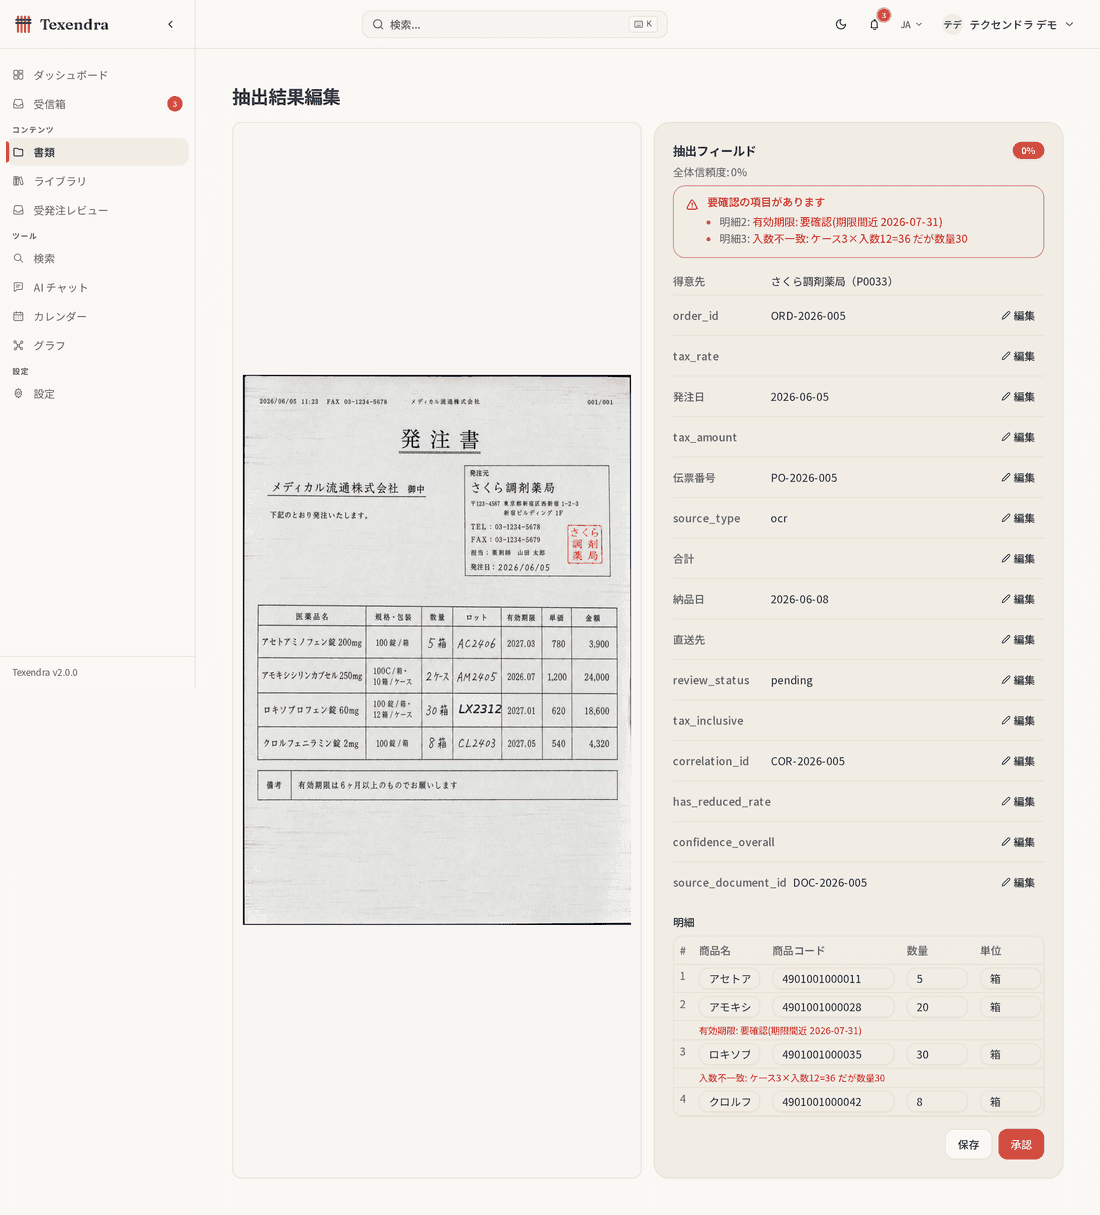Collapse the sidebar with the chevron icon
This screenshot has width=1100, height=1215.
pos(170,24)
